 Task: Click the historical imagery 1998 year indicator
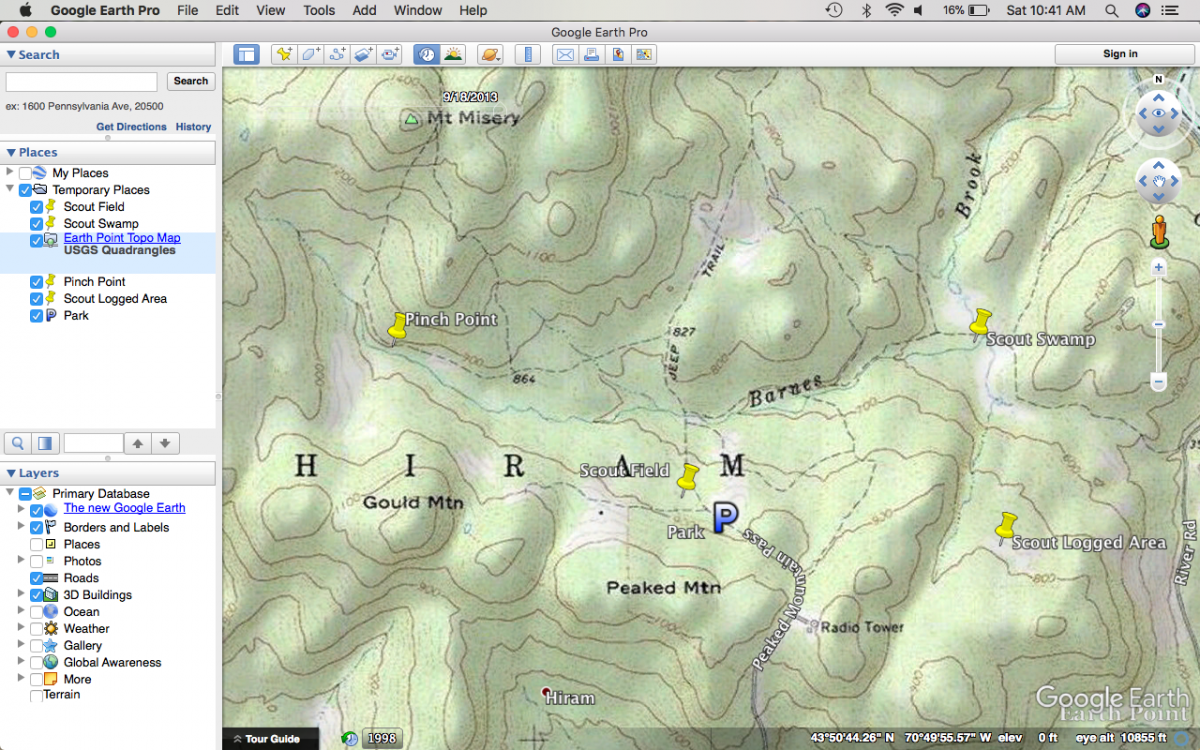click(x=382, y=739)
